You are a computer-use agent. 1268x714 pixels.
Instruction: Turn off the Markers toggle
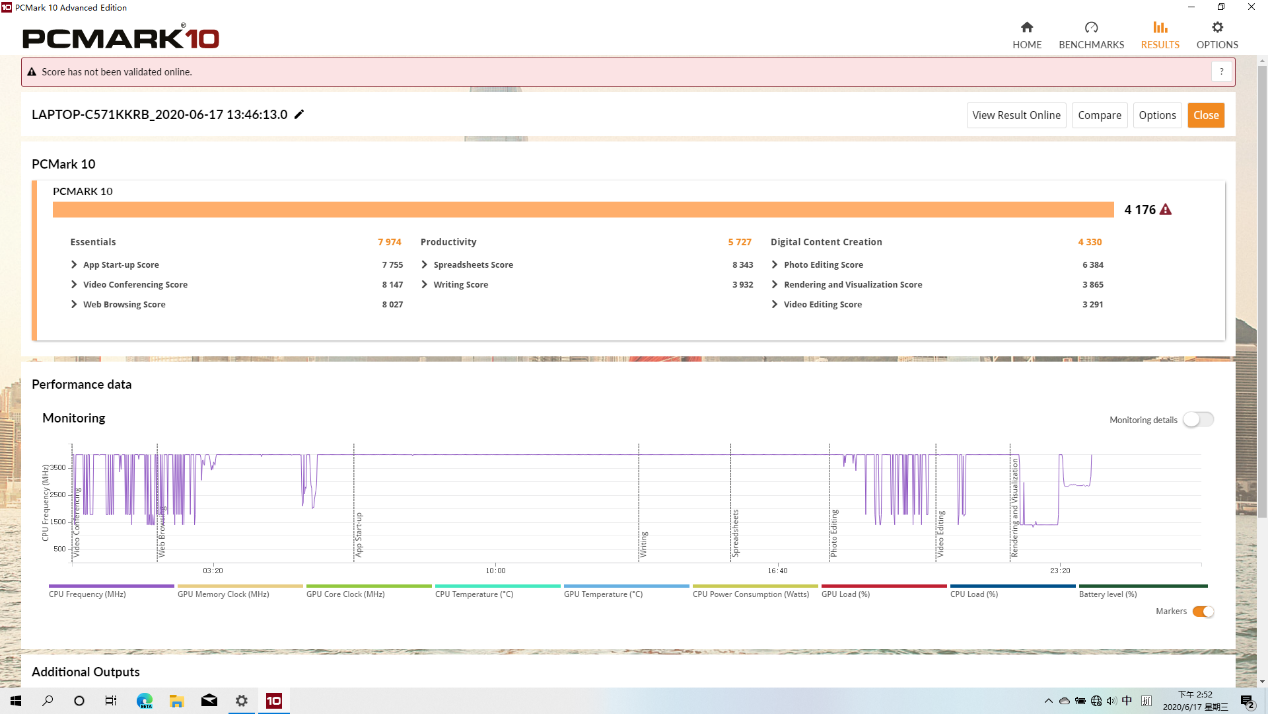[x=1203, y=611]
